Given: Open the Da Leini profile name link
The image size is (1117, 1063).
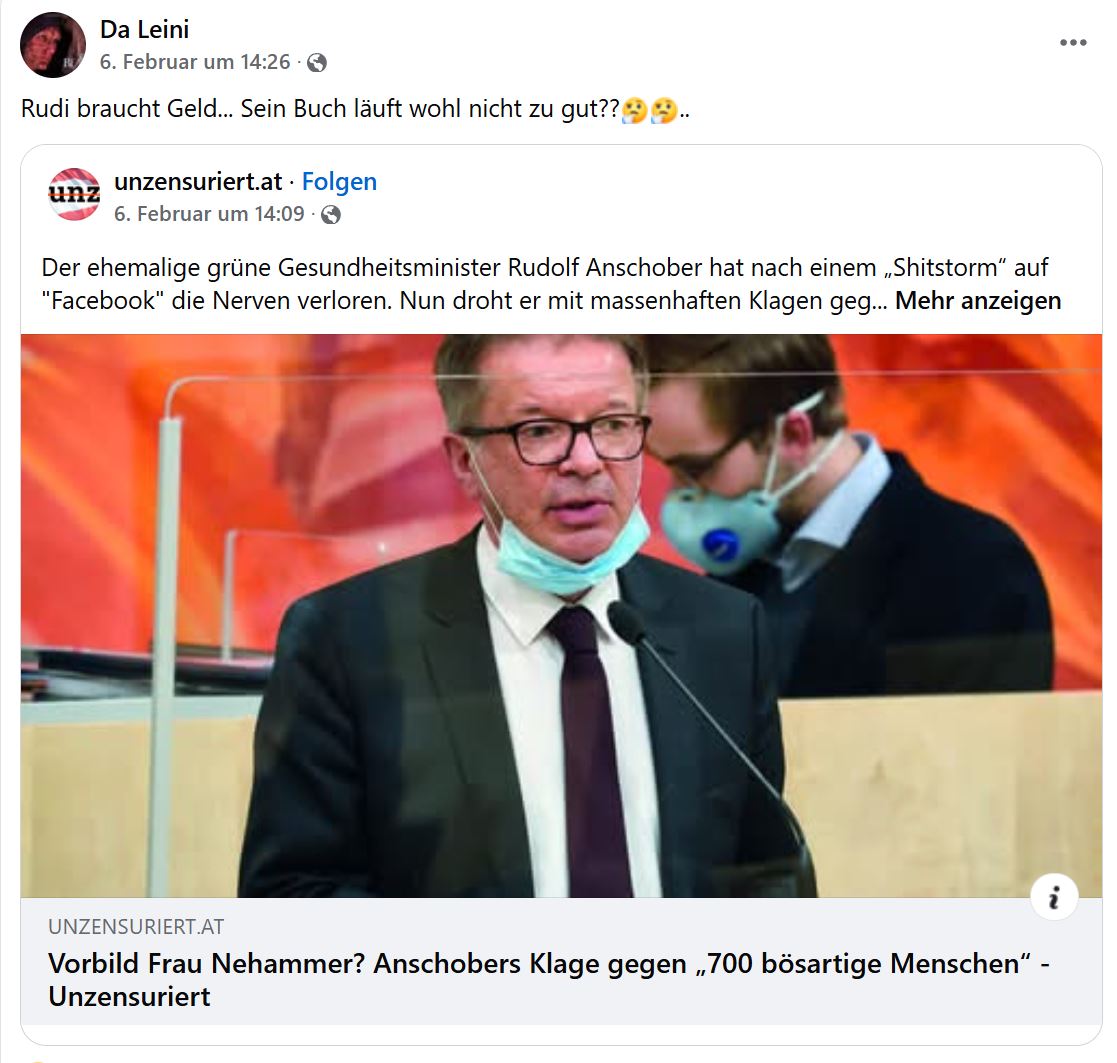Looking at the screenshot, I should pos(145,29).
